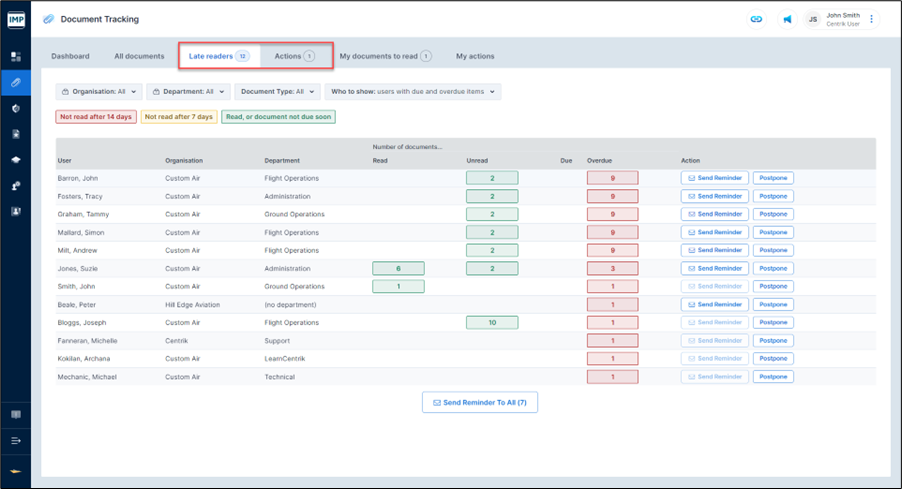Expand the sidebar with the arrow icon
This screenshot has height=489, width=902.
16,440
